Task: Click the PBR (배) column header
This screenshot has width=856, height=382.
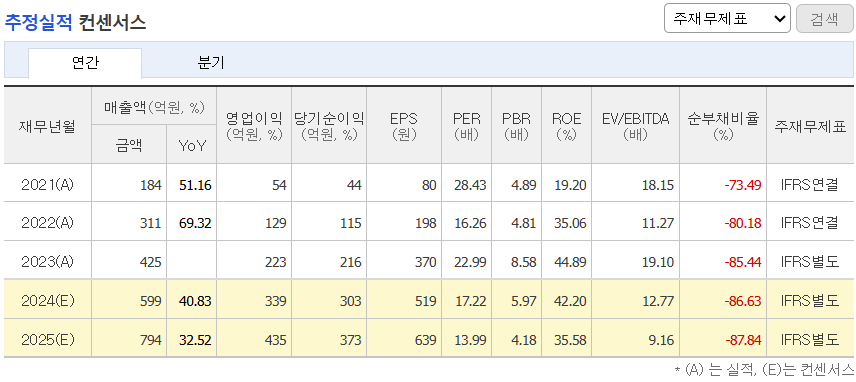Action: pyautogui.click(x=516, y=126)
